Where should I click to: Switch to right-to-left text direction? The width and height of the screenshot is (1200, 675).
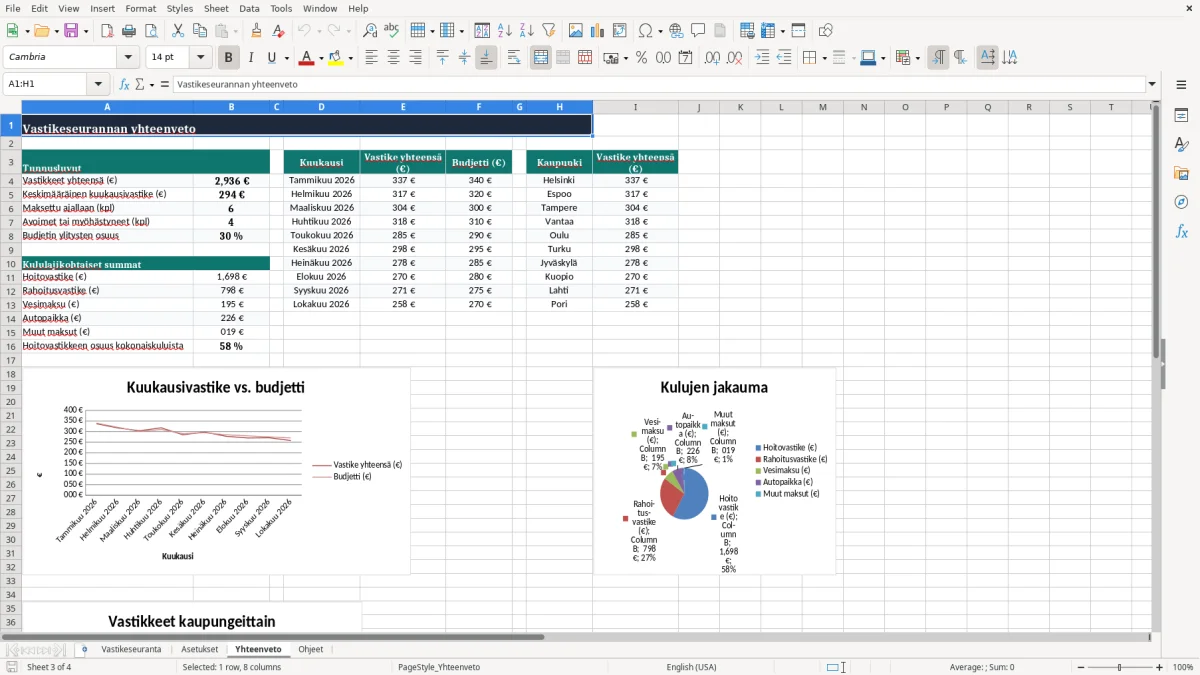[x=960, y=58]
